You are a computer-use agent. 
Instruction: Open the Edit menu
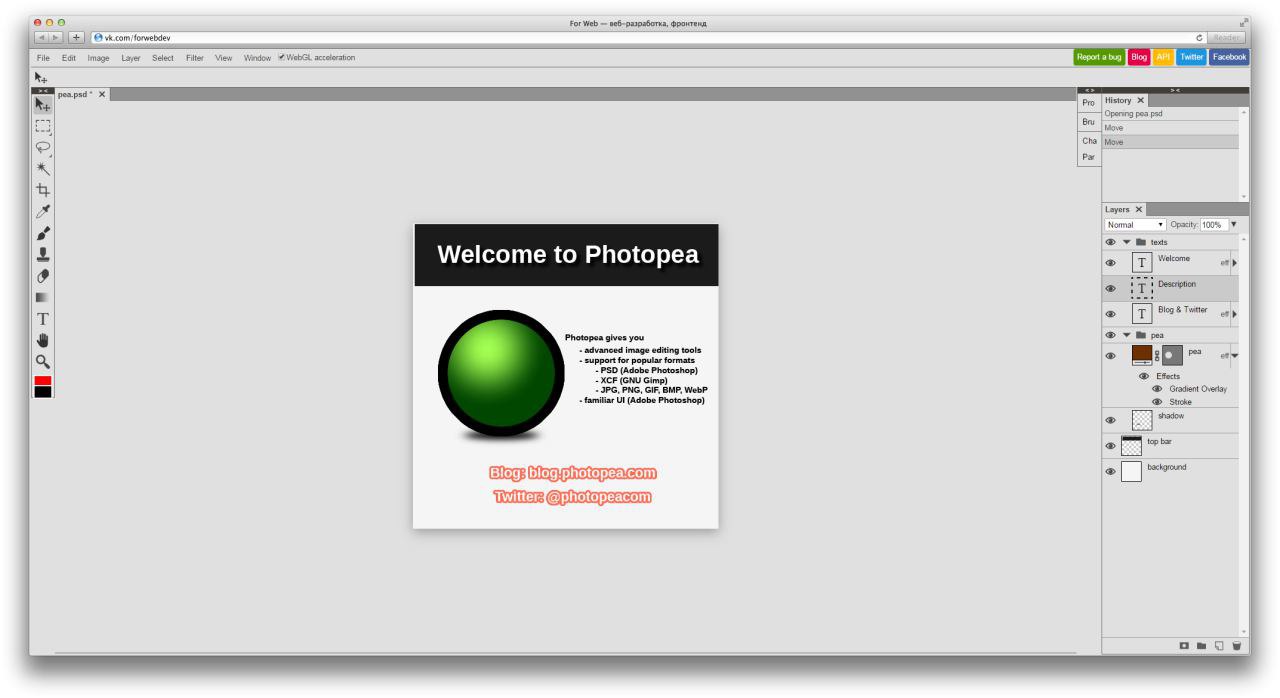coord(69,58)
